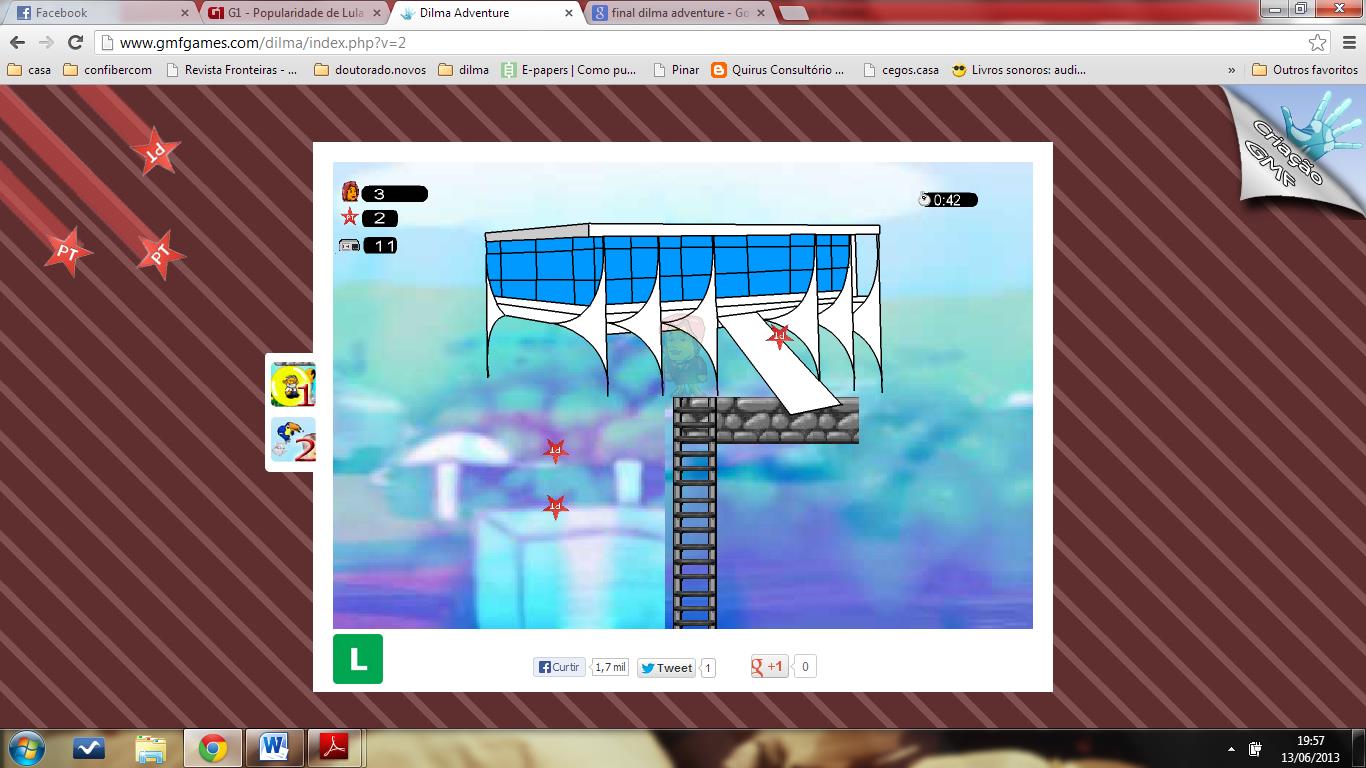Viewport: 1366px width, 768px height.
Task: Select the toucan number 2 game thumbnail
Action: tap(293, 440)
